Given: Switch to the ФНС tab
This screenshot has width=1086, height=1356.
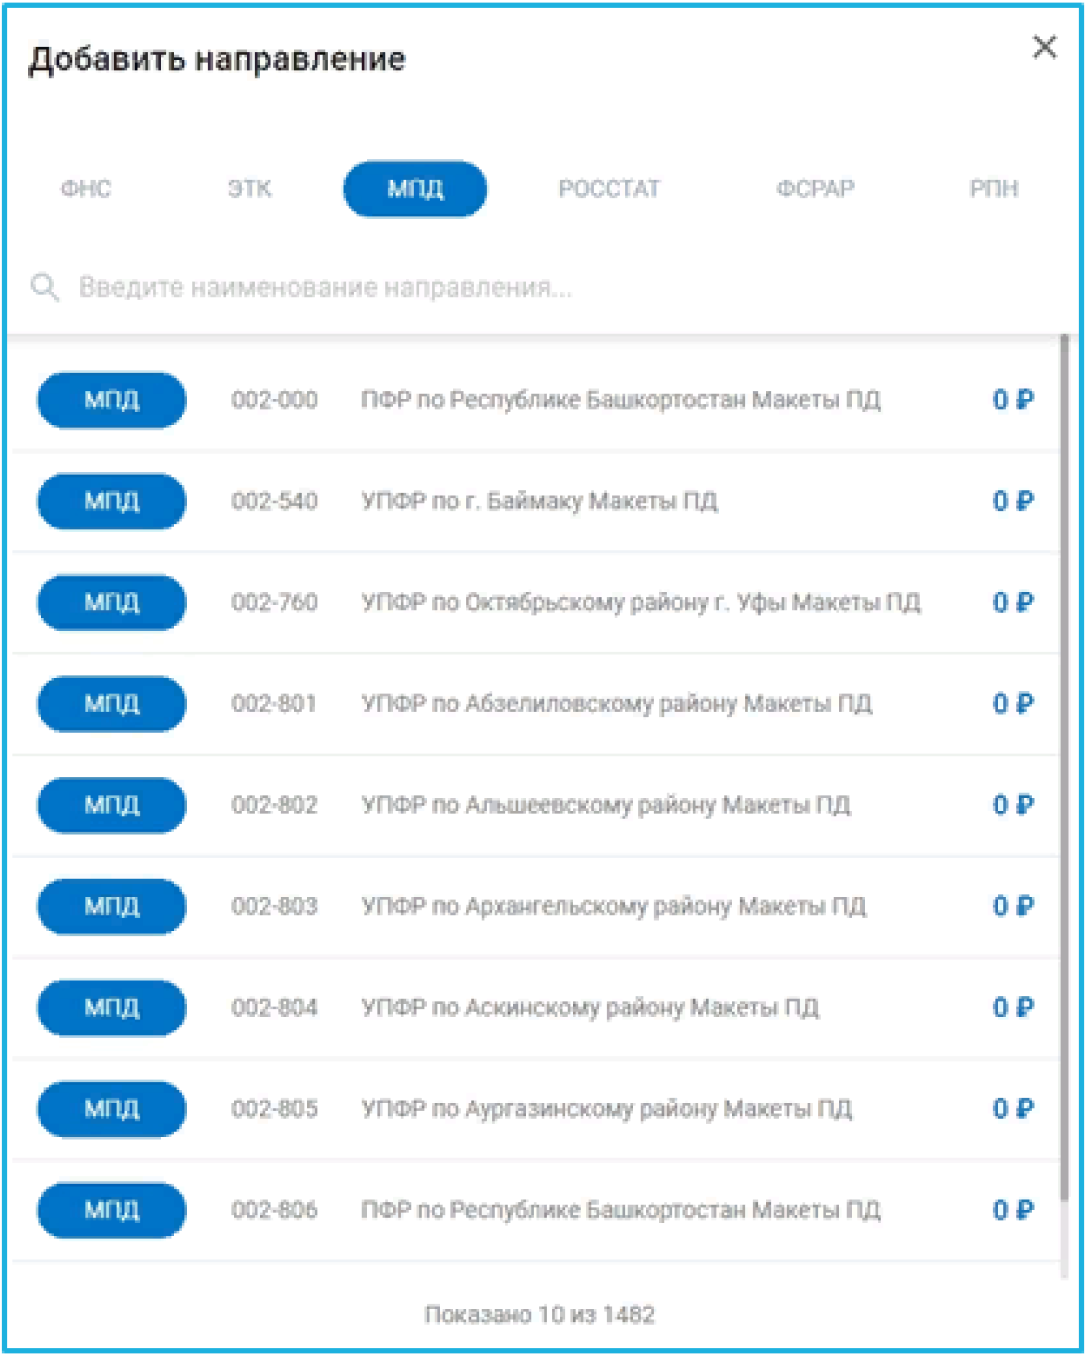Looking at the screenshot, I should pyautogui.click(x=86, y=189).
